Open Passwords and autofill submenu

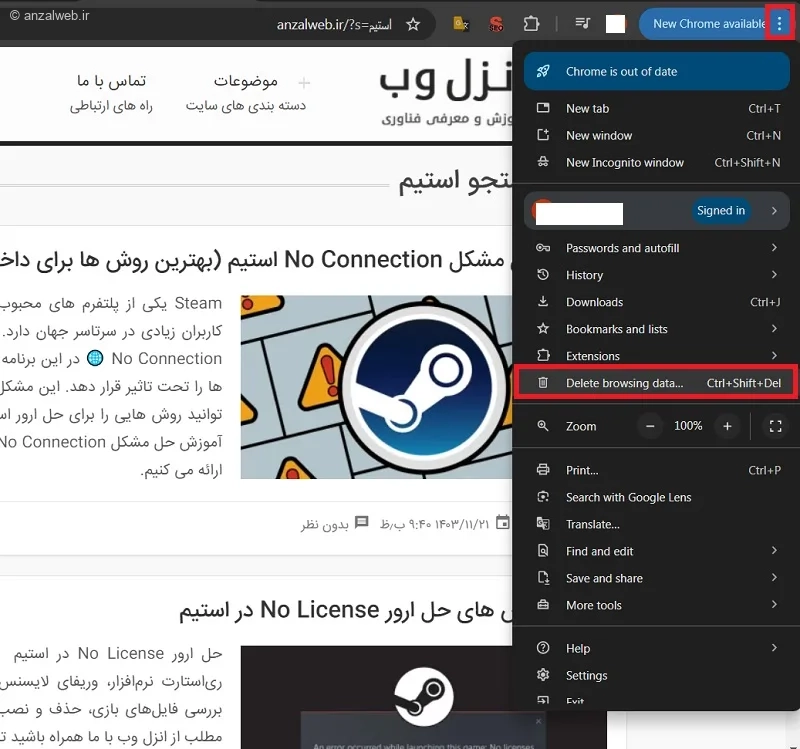pos(657,248)
